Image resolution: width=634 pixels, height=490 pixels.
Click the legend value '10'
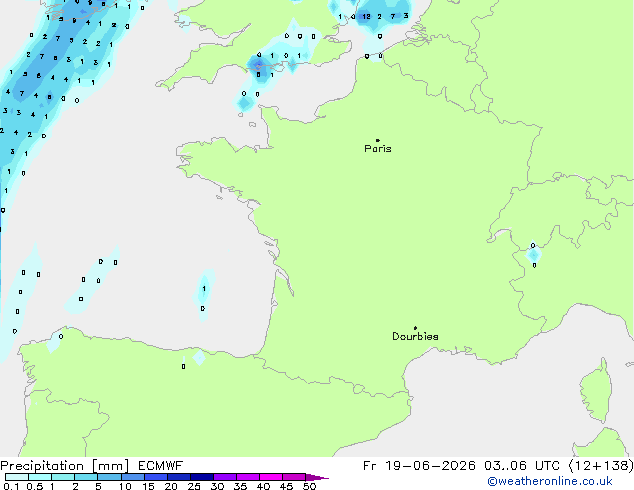tap(125, 486)
